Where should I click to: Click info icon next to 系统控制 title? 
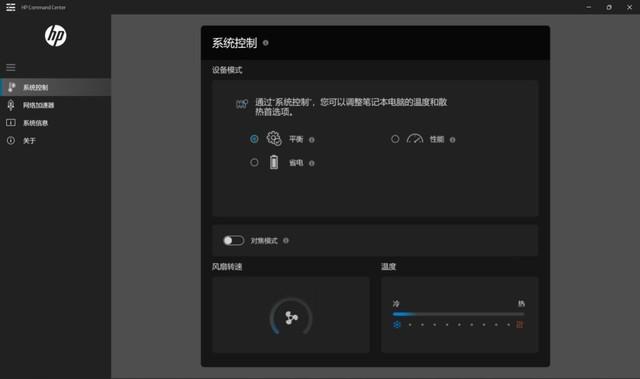pyautogui.click(x=266, y=43)
